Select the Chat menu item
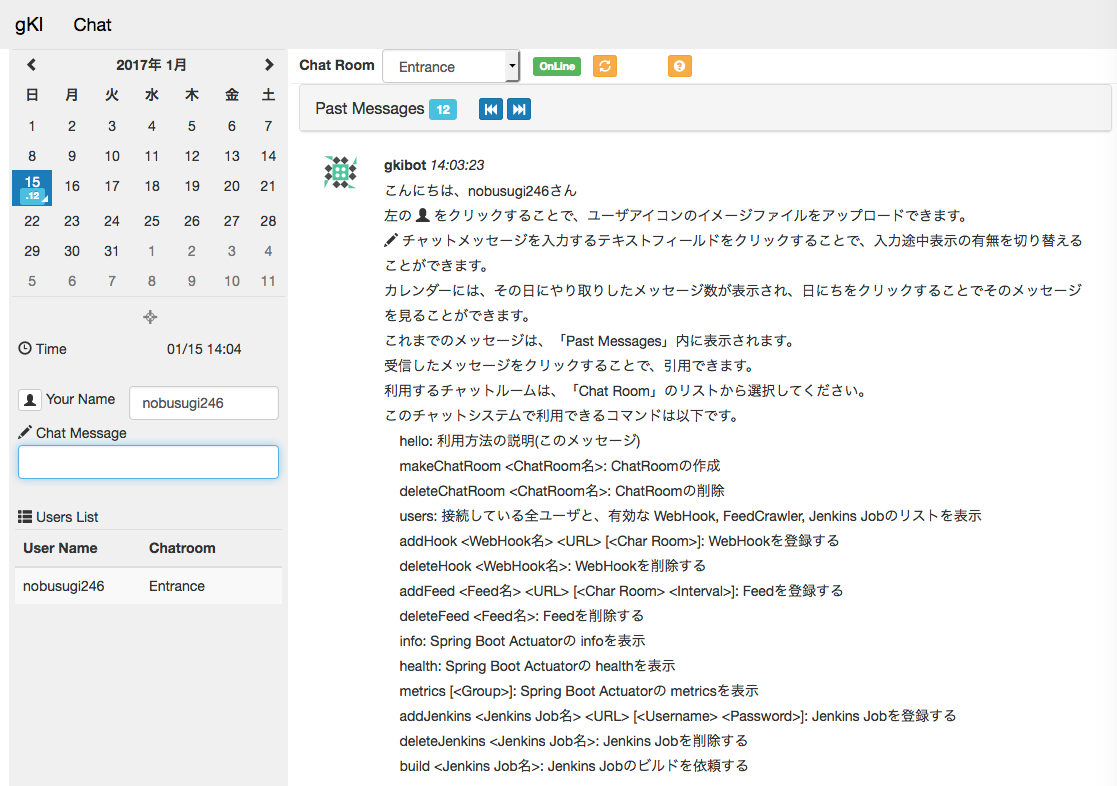The image size is (1117, 786). pos(93,25)
